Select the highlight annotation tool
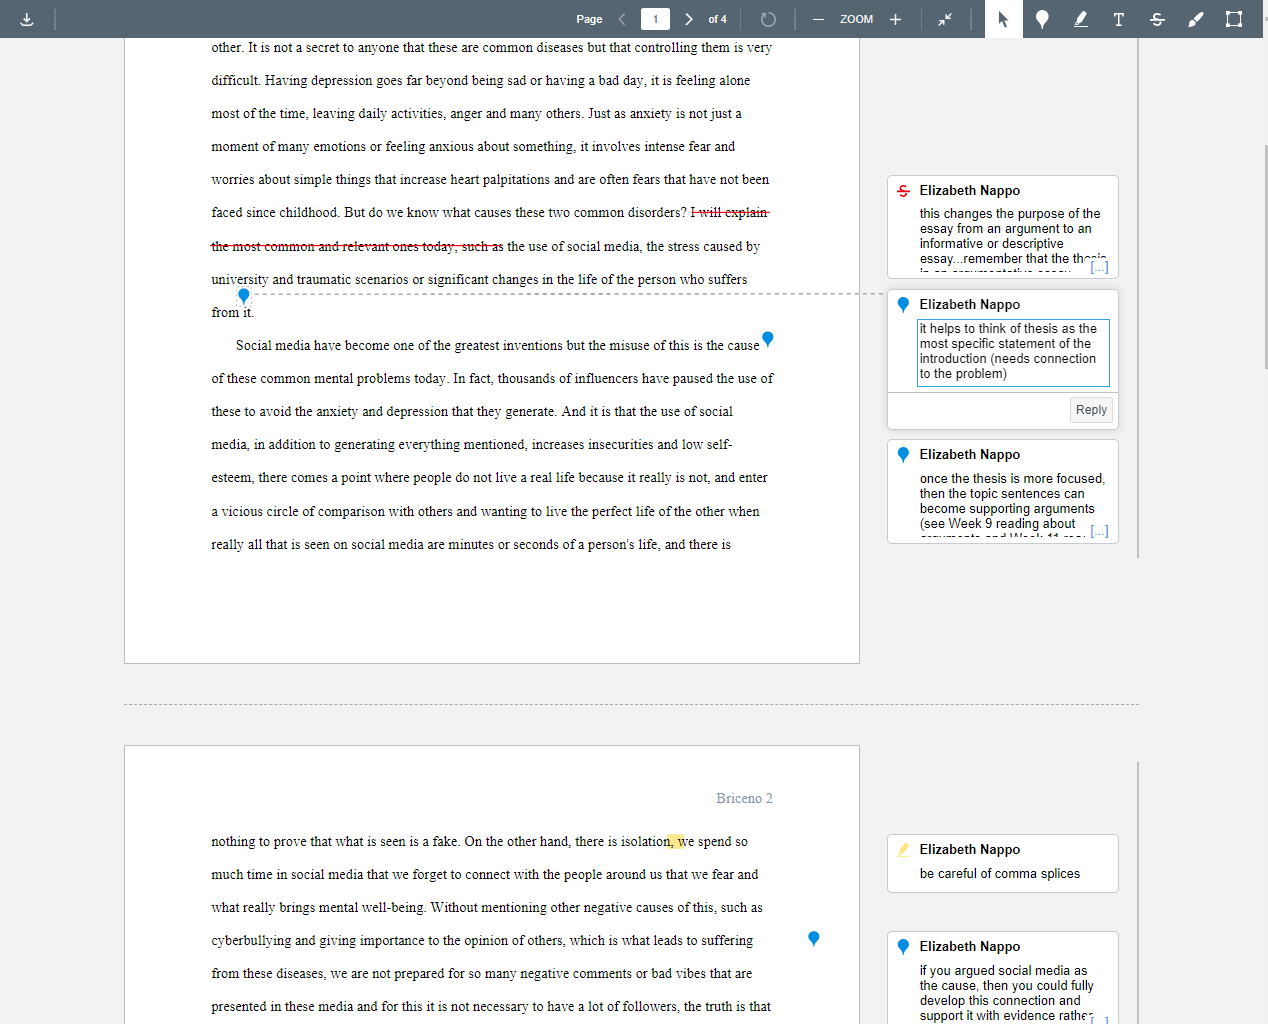Viewport: 1268px width, 1024px height. click(x=1080, y=19)
